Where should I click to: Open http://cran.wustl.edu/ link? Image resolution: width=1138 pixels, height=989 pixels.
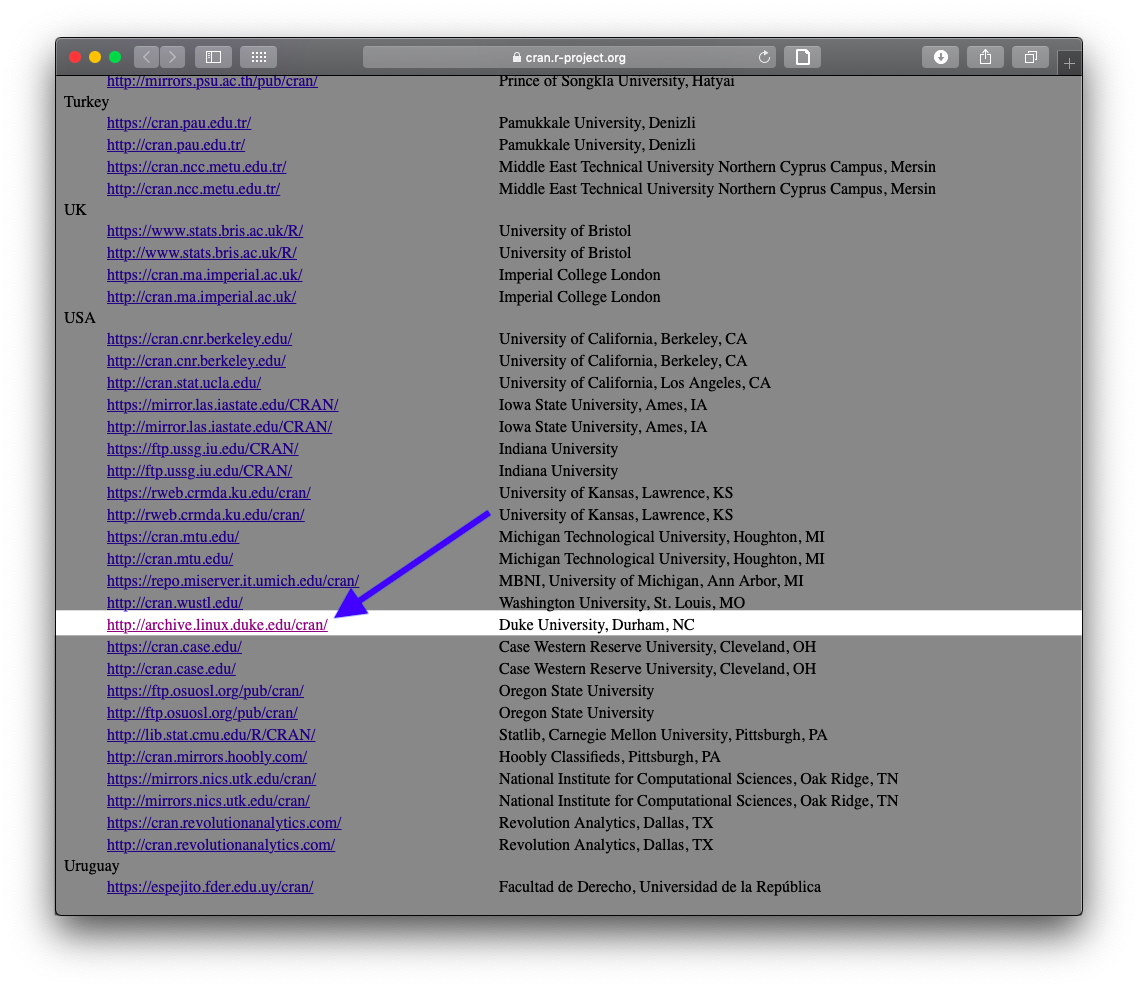(175, 603)
